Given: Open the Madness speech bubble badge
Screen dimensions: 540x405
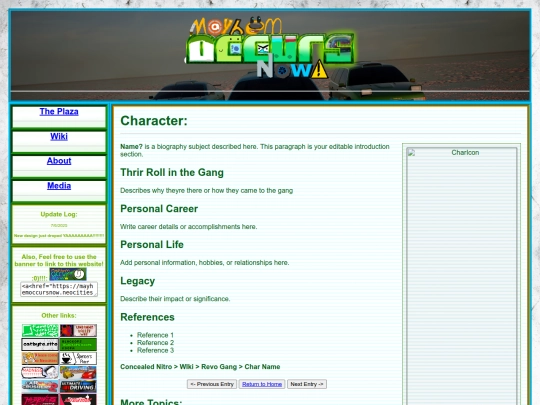Looking at the screenshot, I should (40, 373).
